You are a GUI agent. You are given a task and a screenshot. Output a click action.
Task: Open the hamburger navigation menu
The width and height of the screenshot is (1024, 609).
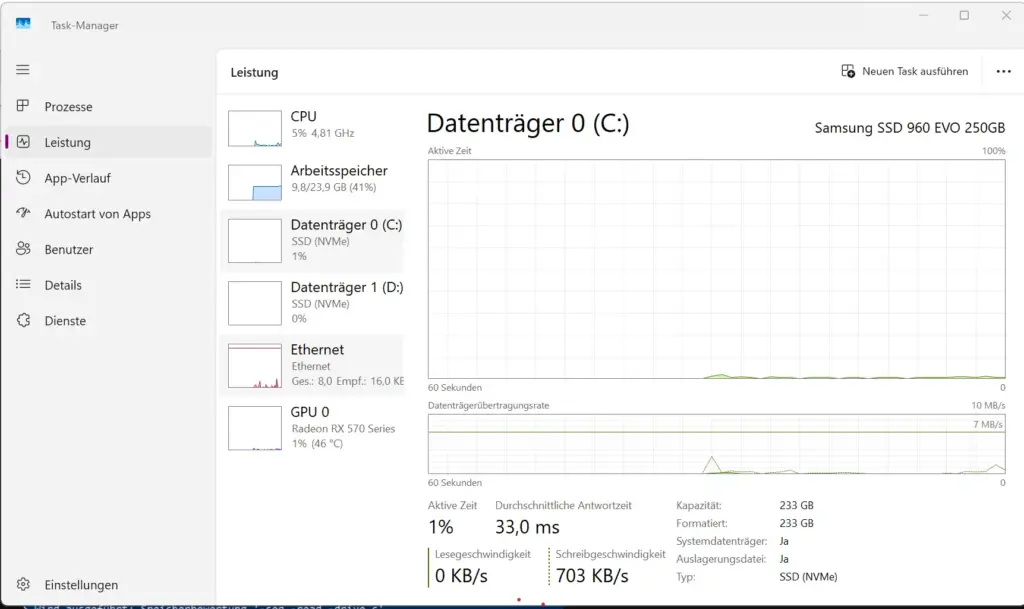point(23,69)
